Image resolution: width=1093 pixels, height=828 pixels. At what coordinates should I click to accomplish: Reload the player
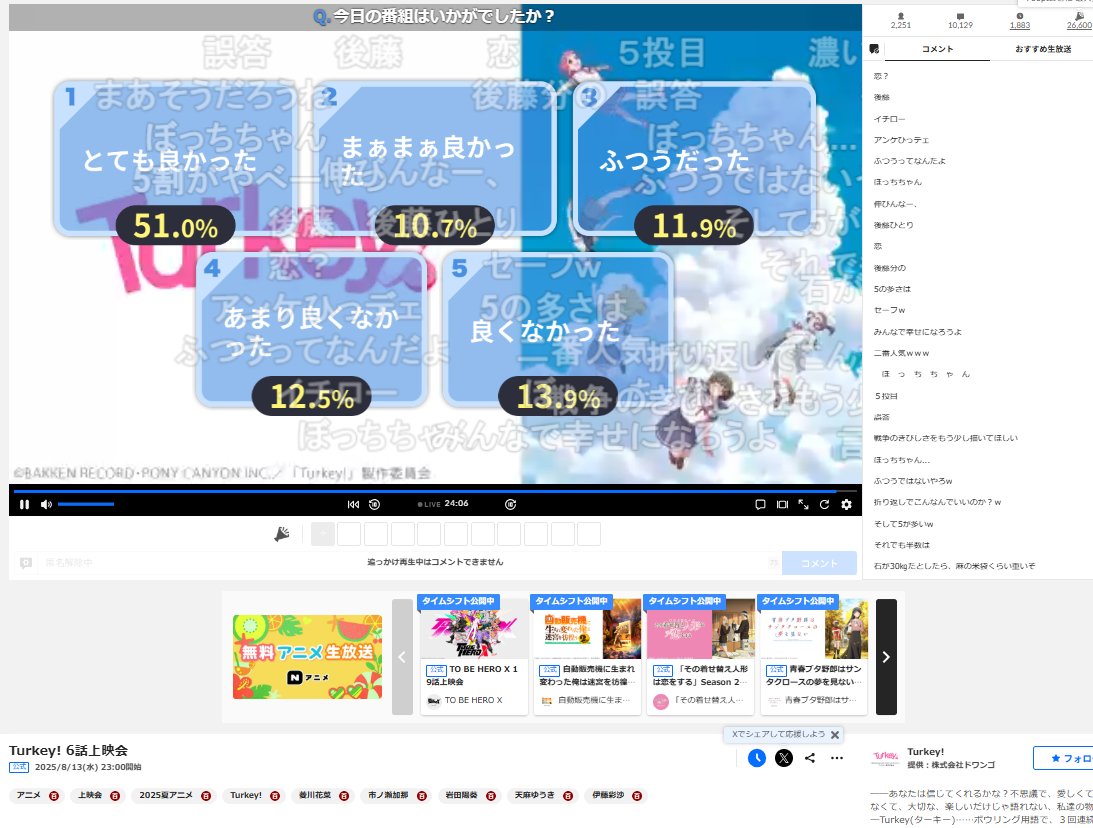click(x=825, y=505)
